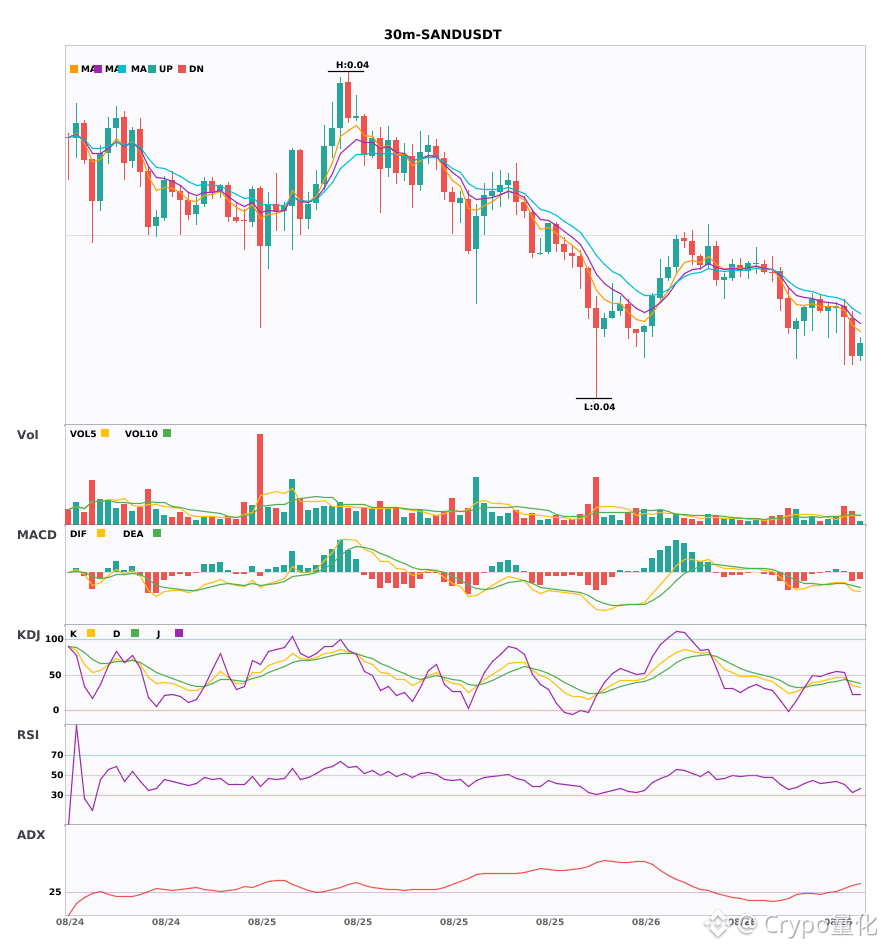Click the DIF legend text

pos(78,534)
